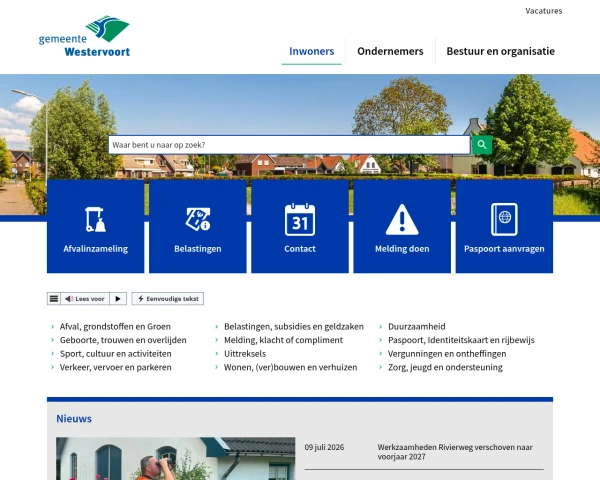Open the Afvalinzameling tile with bin icon
The image size is (600, 480).
tap(96, 226)
